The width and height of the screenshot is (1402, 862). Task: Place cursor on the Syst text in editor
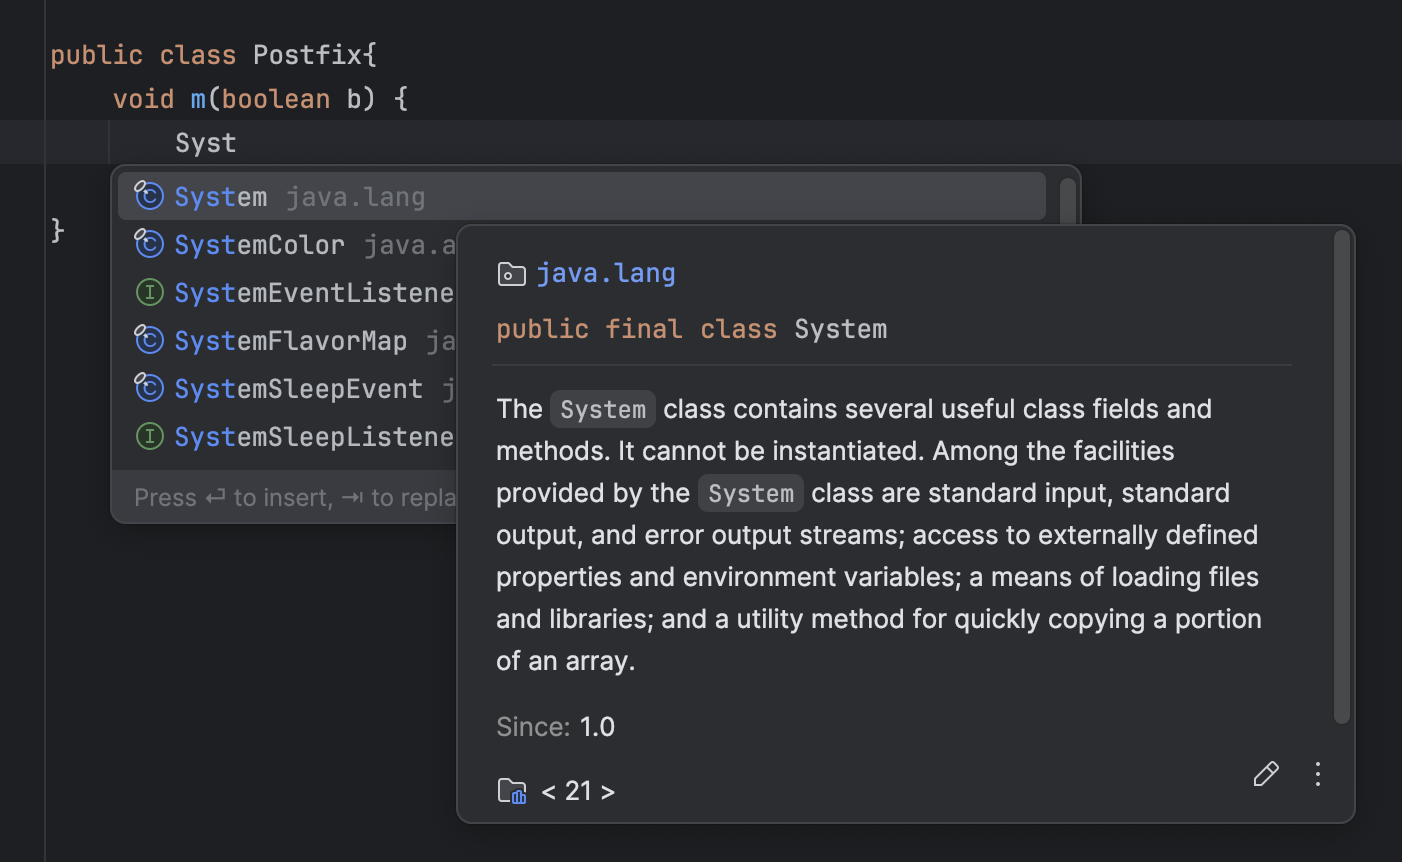coord(205,142)
